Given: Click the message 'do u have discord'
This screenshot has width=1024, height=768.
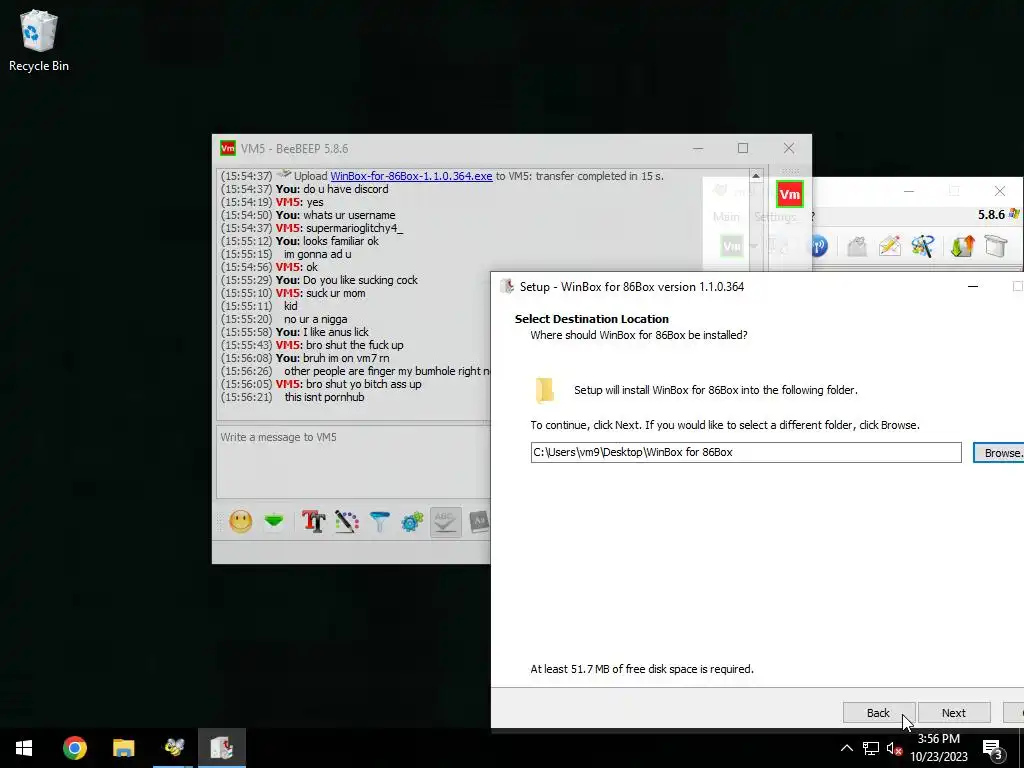Looking at the screenshot, I should click(345, 189).
